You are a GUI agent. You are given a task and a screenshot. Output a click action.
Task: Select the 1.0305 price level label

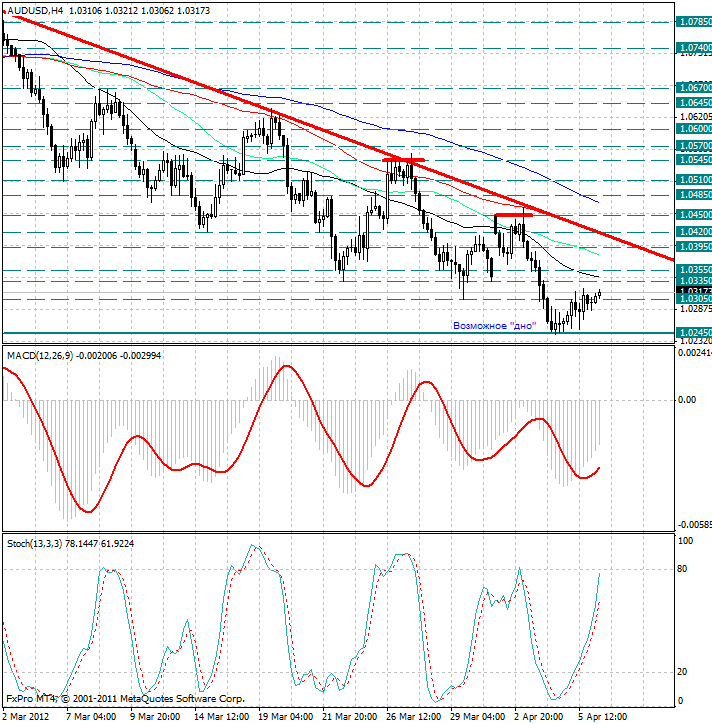(694, 299)
